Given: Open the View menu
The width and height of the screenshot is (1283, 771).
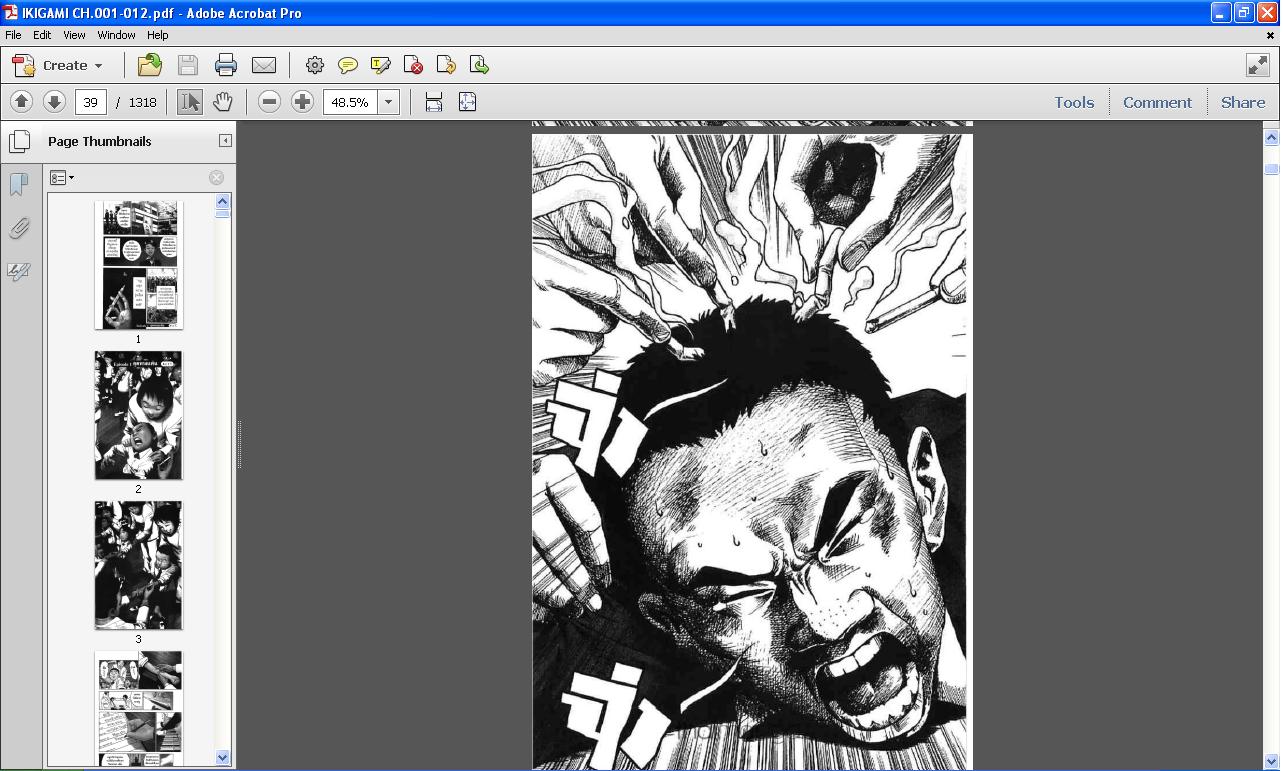Looking at the screenshot, I should [x=74, y=35].
